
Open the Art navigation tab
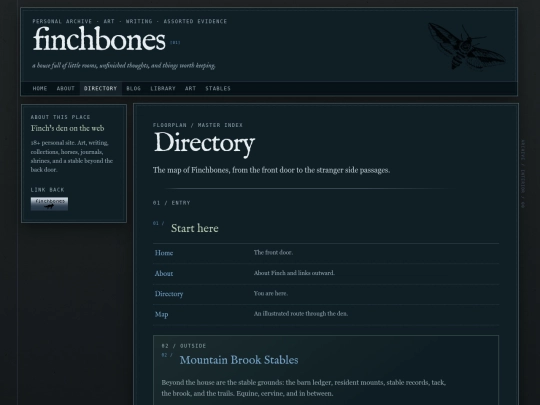[190, 89]
